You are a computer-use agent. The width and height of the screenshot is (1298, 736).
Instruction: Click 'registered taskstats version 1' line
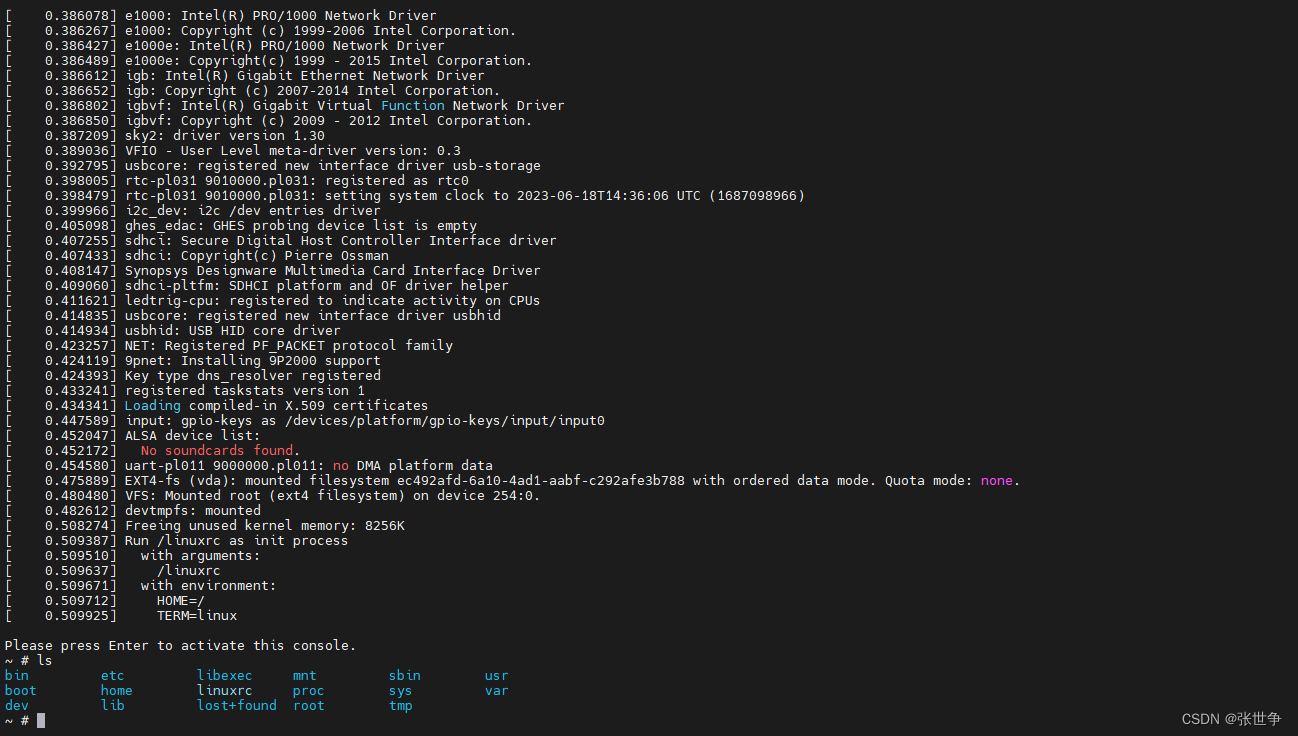[245, 391]
